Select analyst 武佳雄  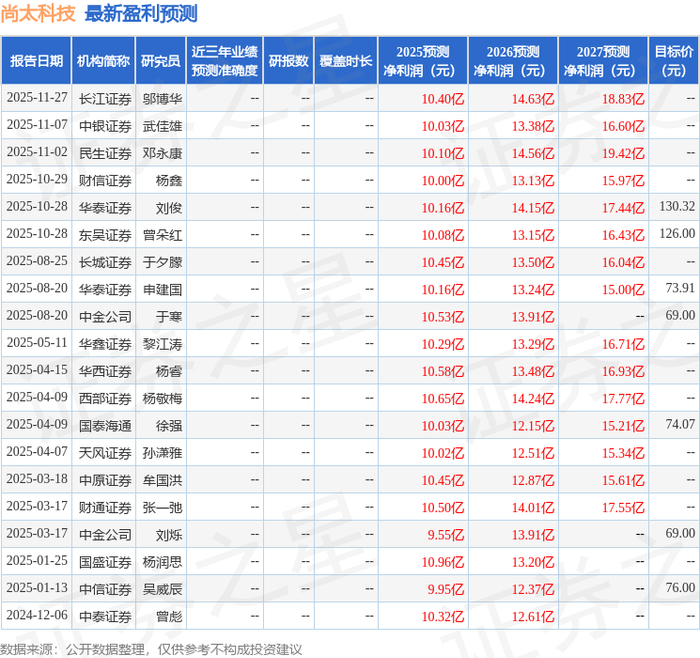point(162,126)
